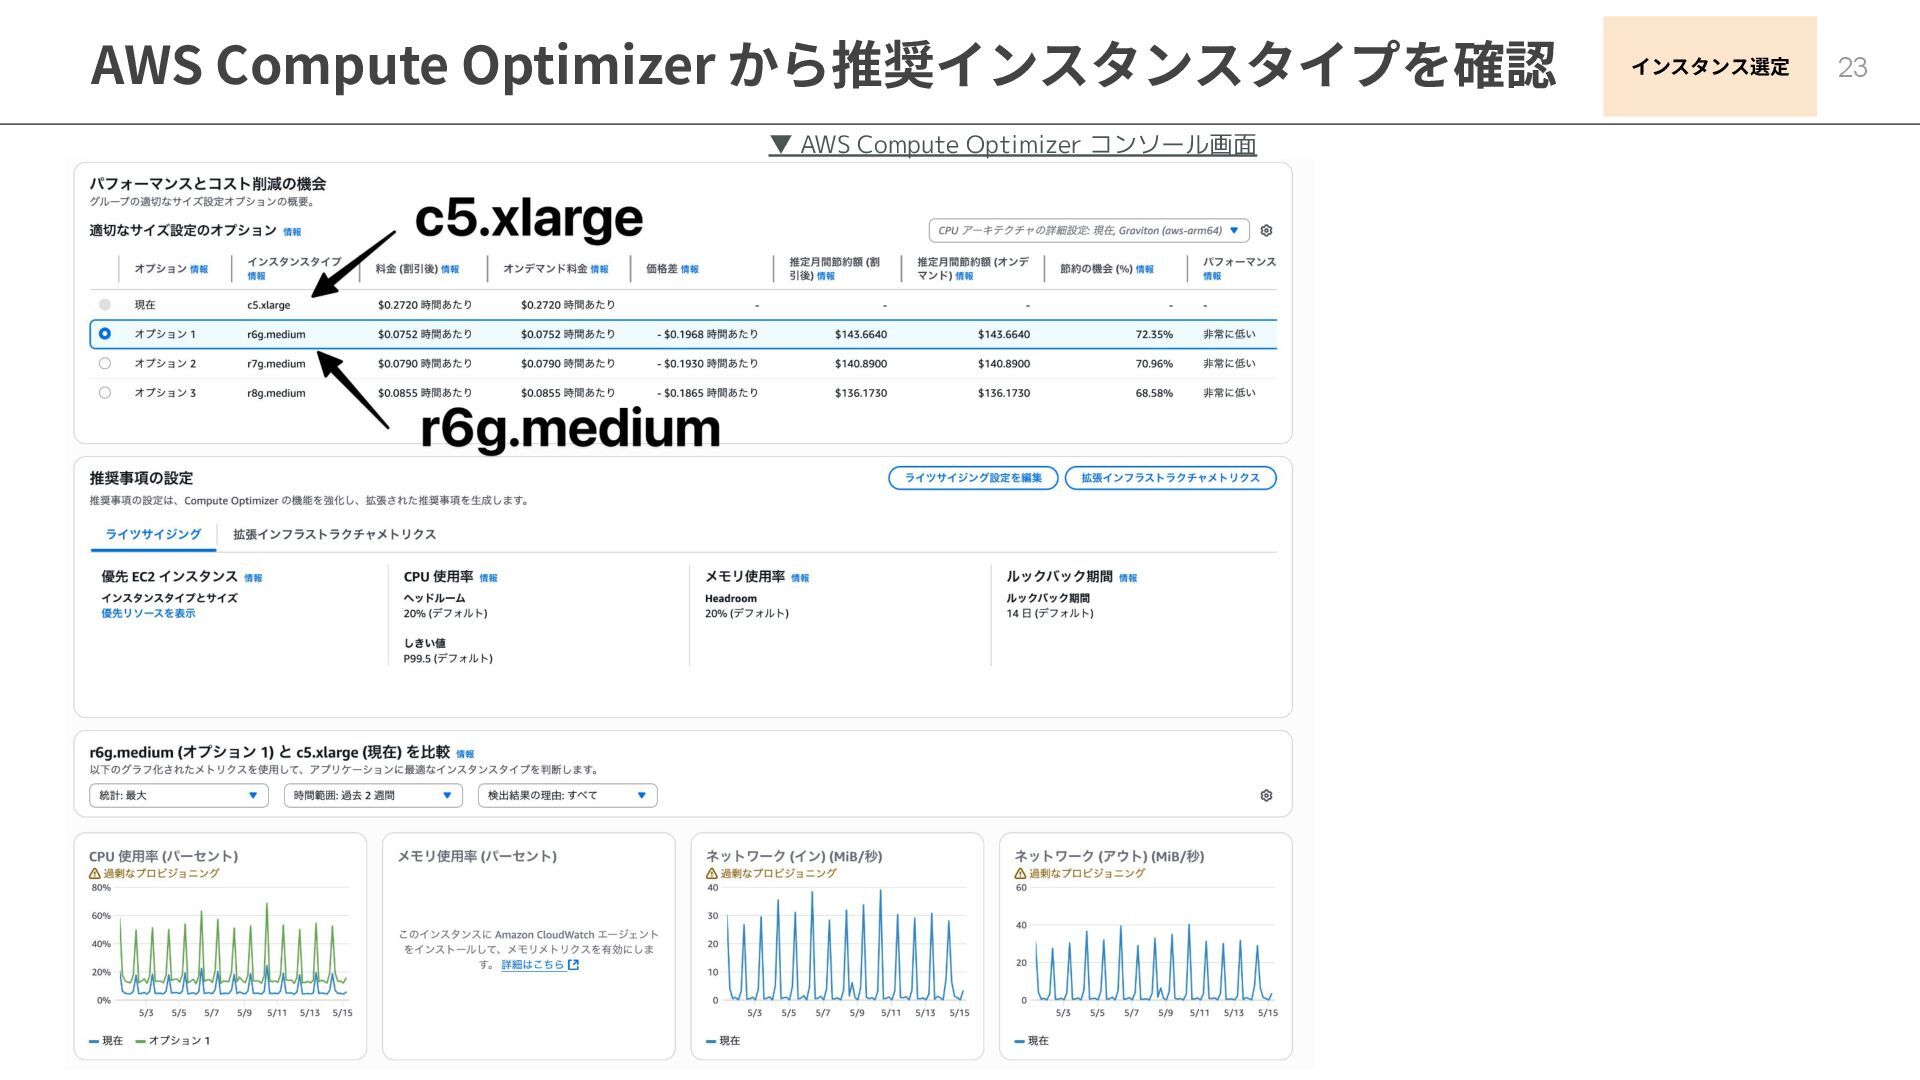Click the r6g.medium instance type cell
The width and height of the screenshot is (1920, 1080).
276,334
